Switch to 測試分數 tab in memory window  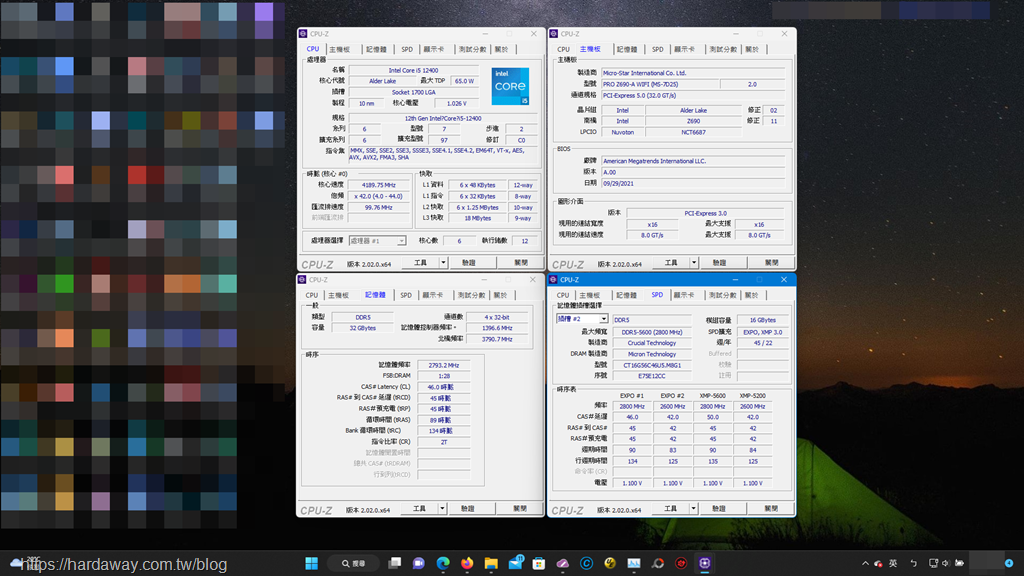472,295
